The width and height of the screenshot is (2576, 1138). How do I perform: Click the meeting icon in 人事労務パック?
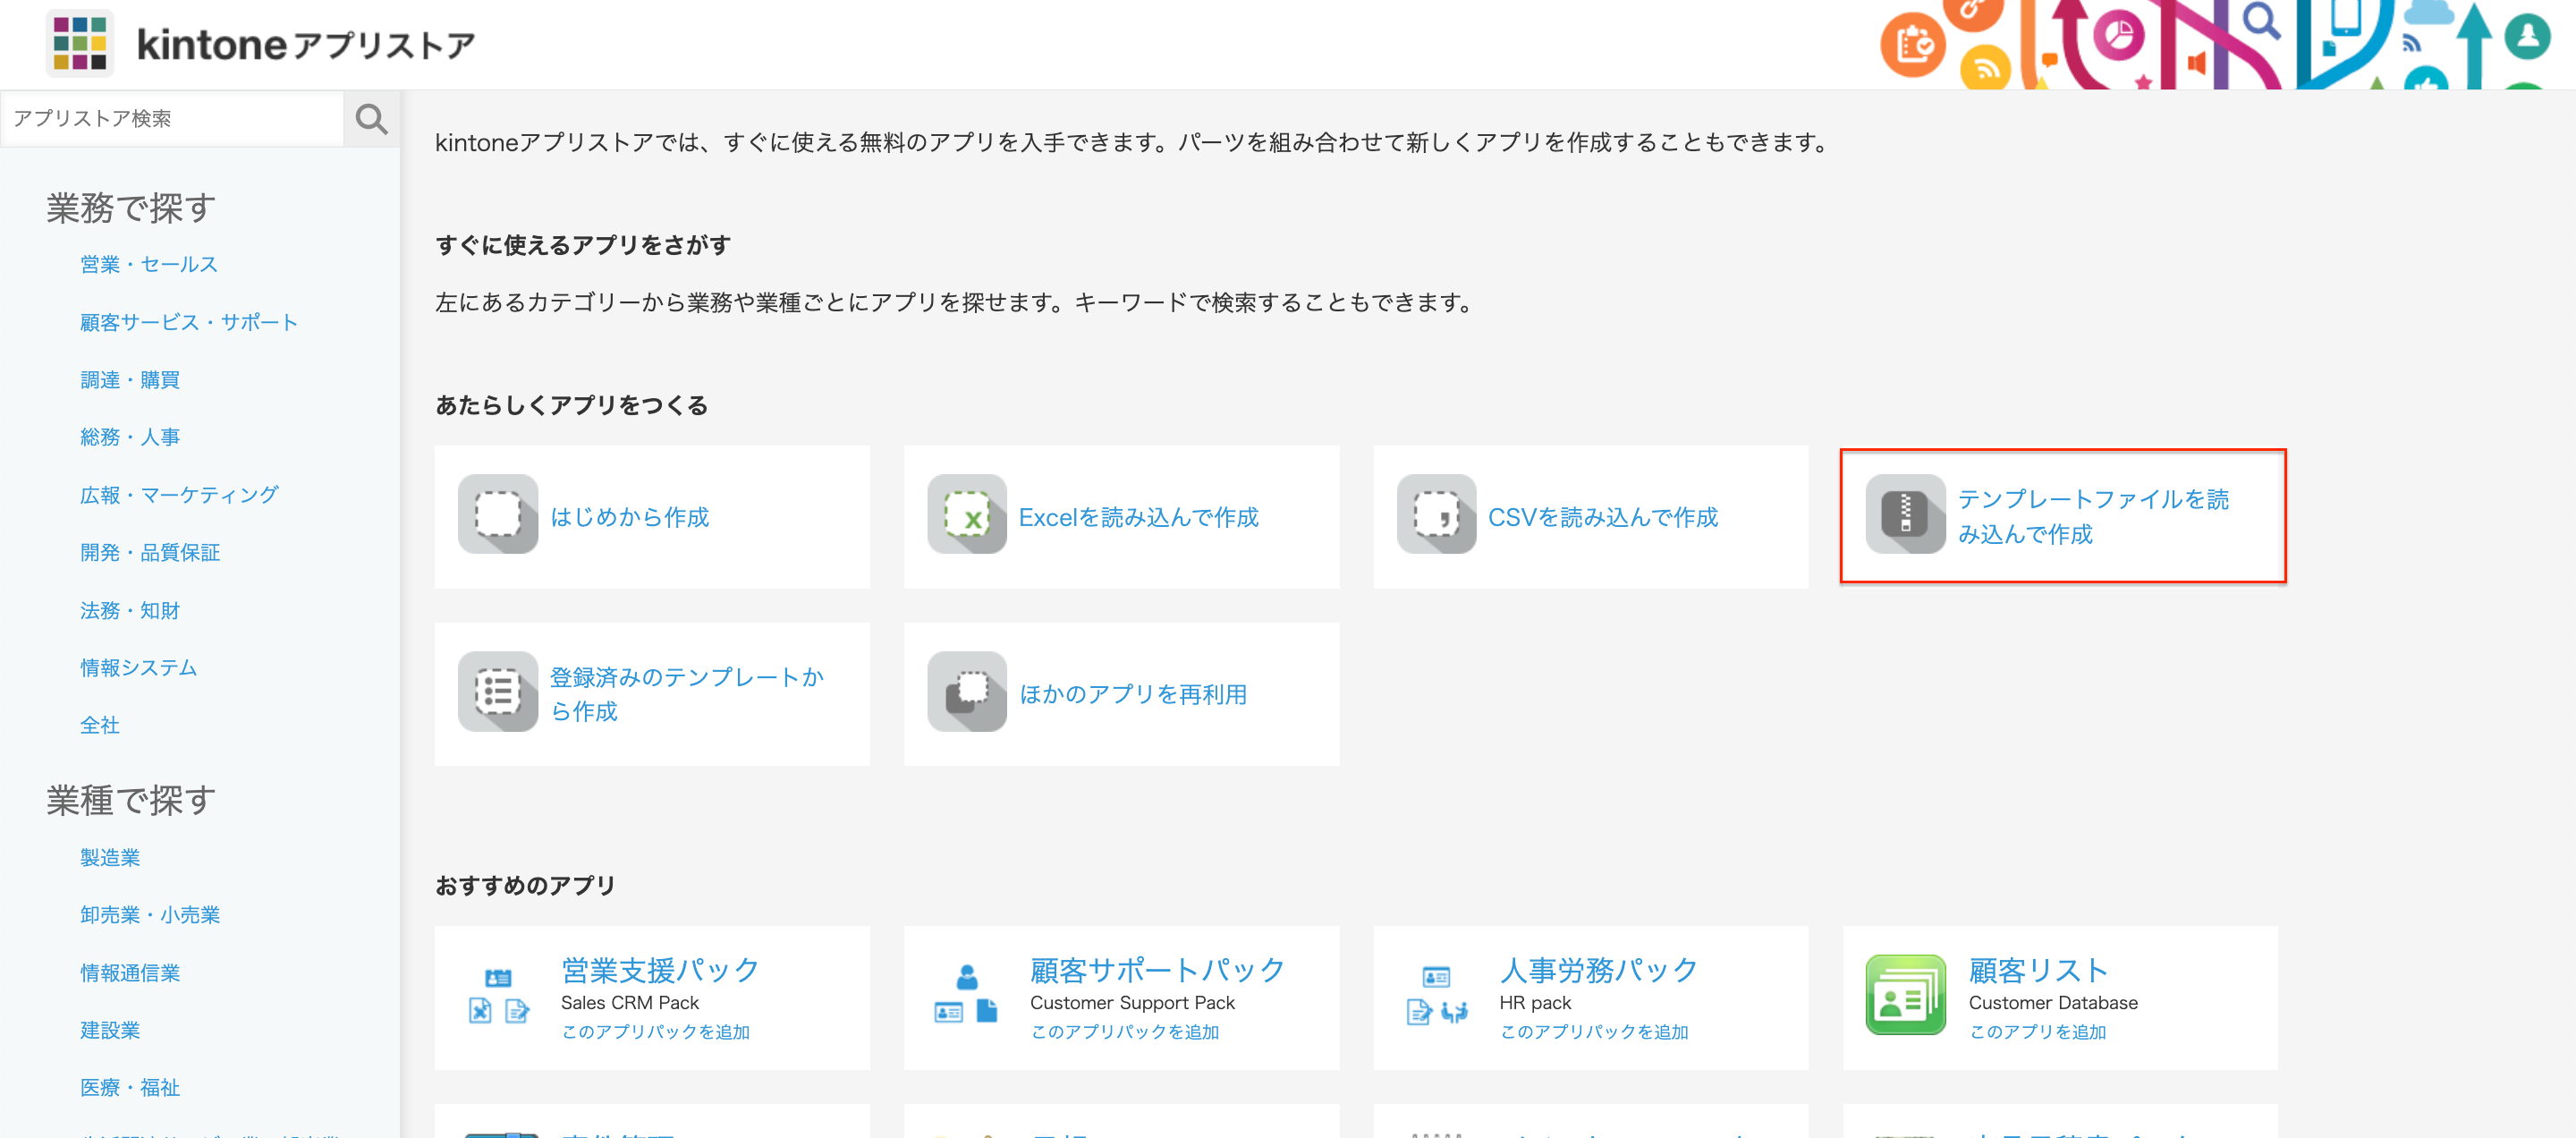point(1456,1012)
